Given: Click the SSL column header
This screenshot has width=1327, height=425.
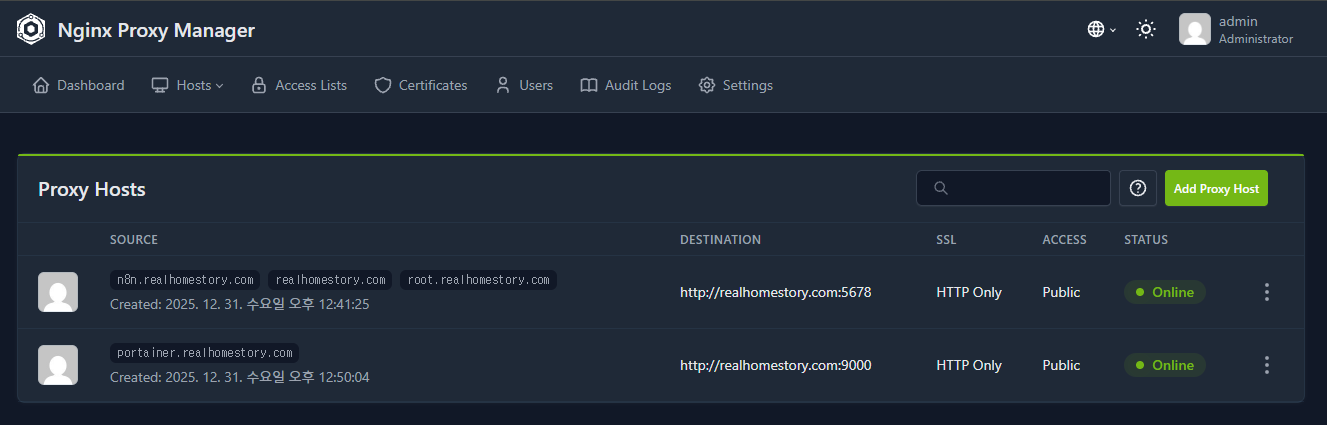Looking at the screenshot, I should click(946, 240).
